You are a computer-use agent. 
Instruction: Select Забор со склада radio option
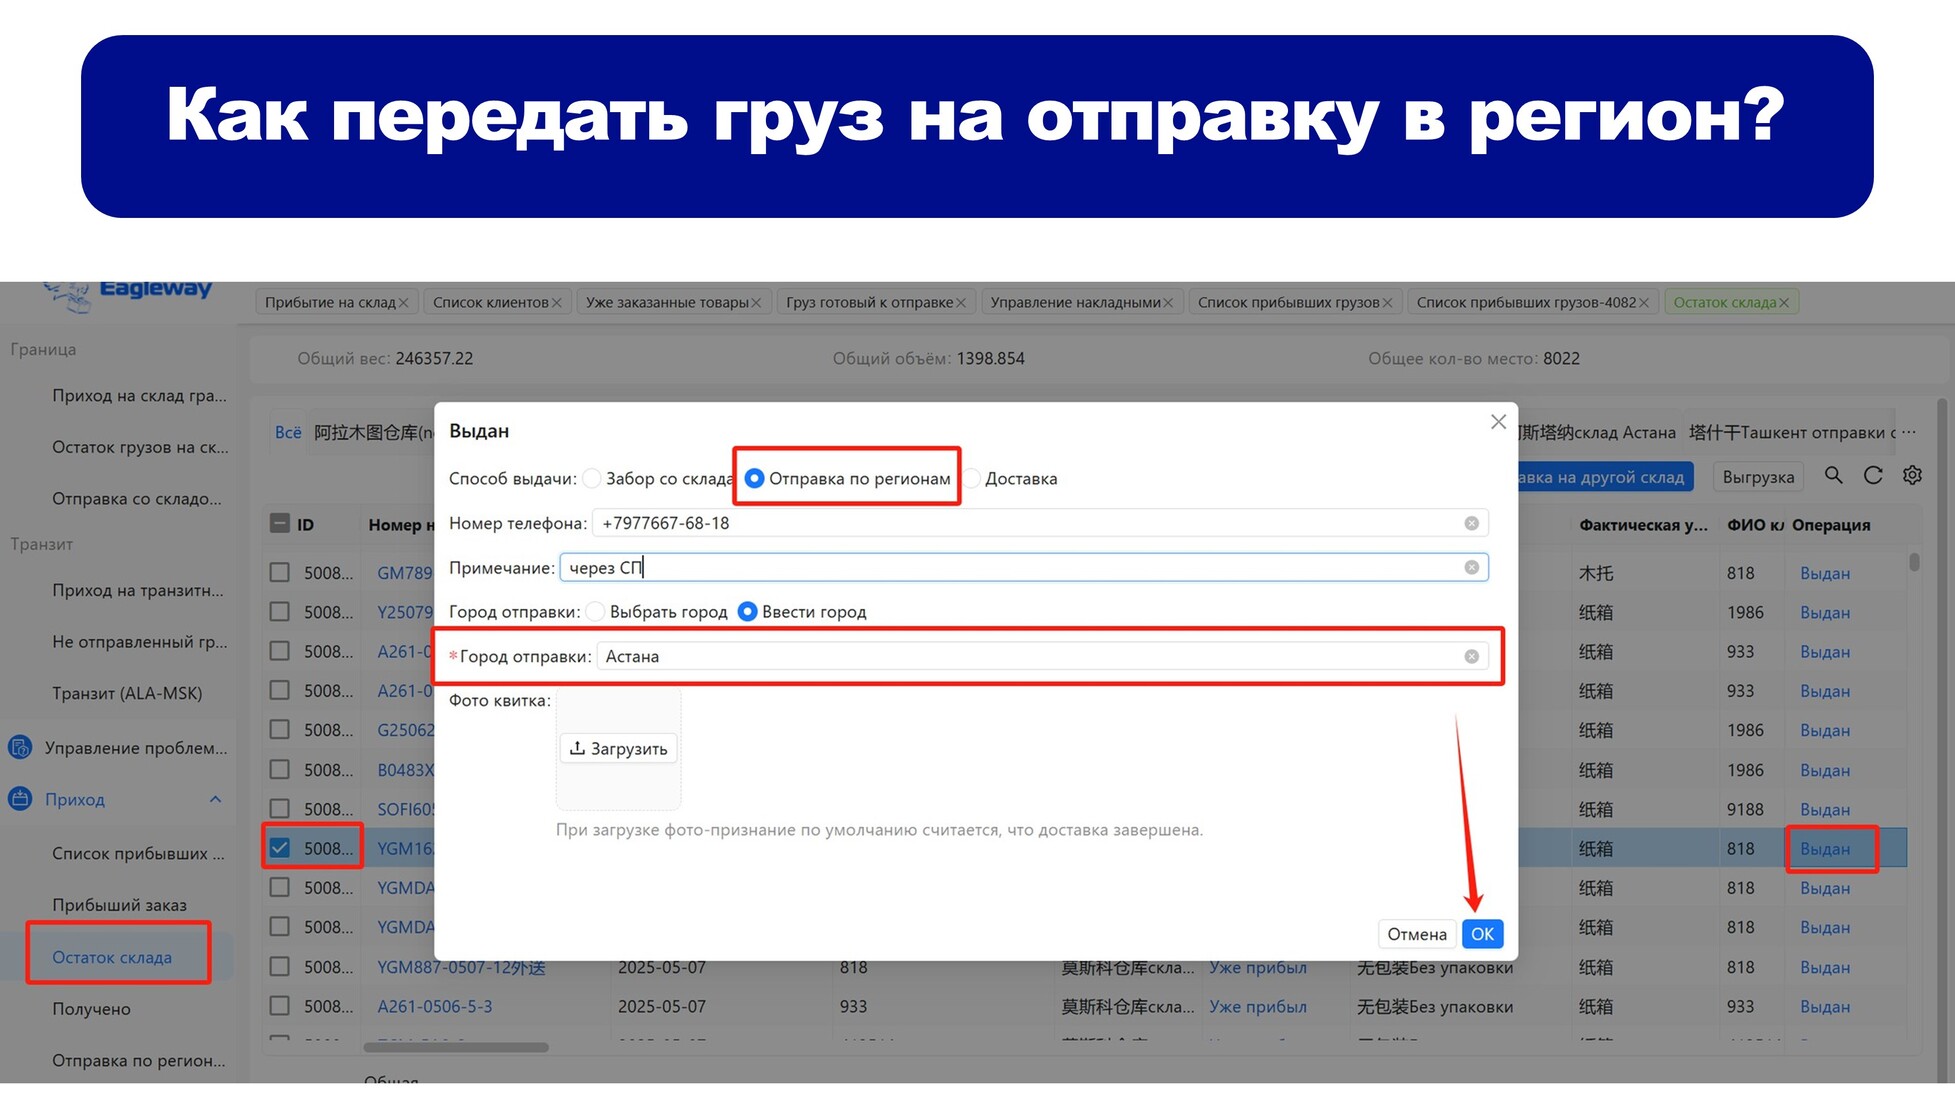(x=592, y=478)
